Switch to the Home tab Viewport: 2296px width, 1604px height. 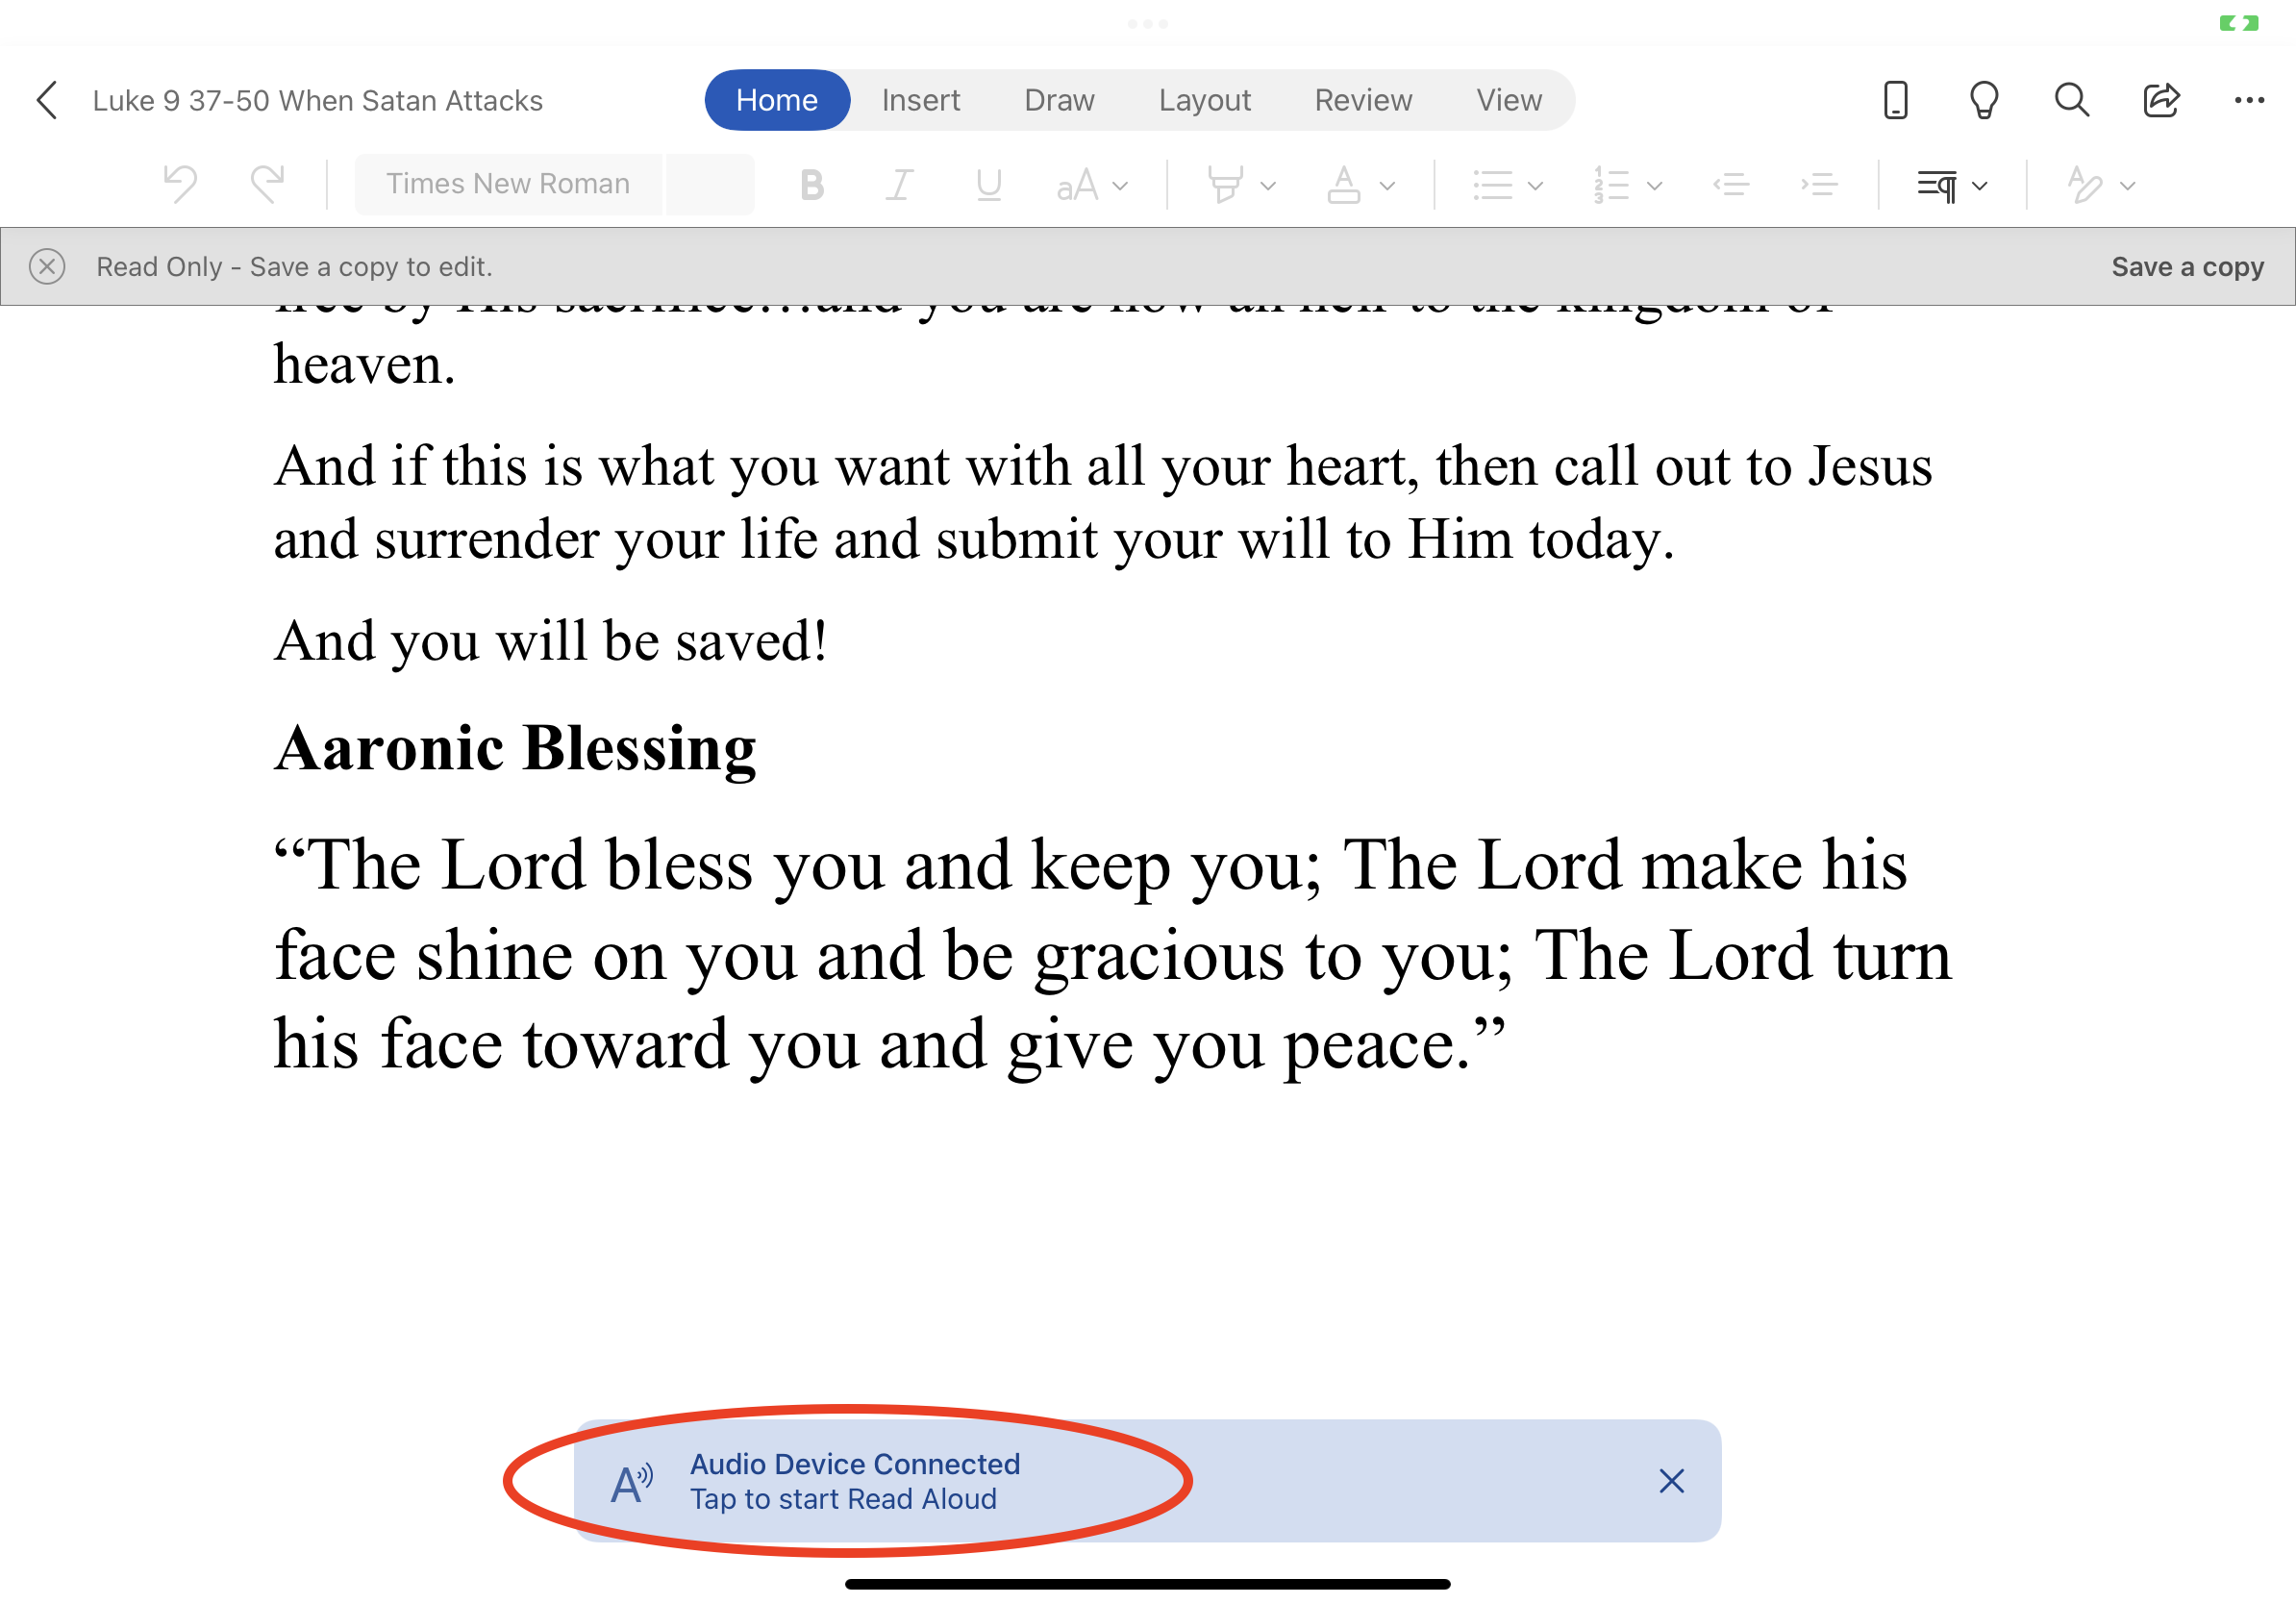point(777,100)
